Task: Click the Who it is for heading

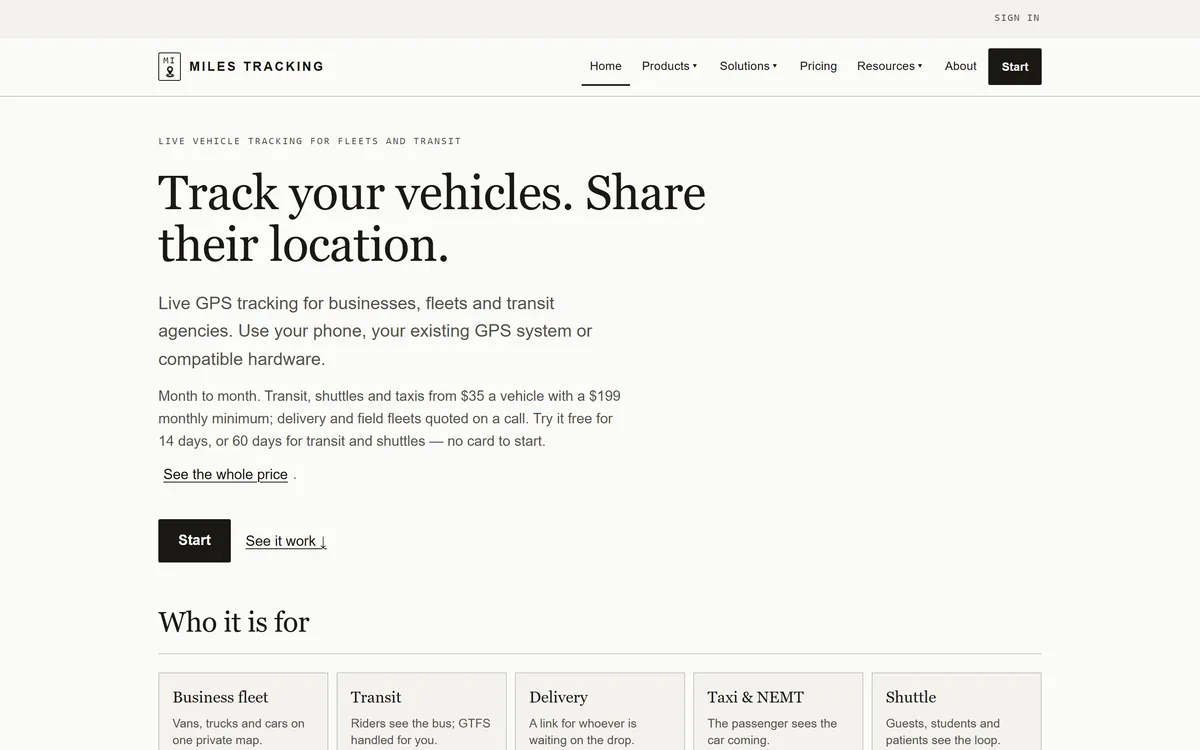Action: click(234, 622)
